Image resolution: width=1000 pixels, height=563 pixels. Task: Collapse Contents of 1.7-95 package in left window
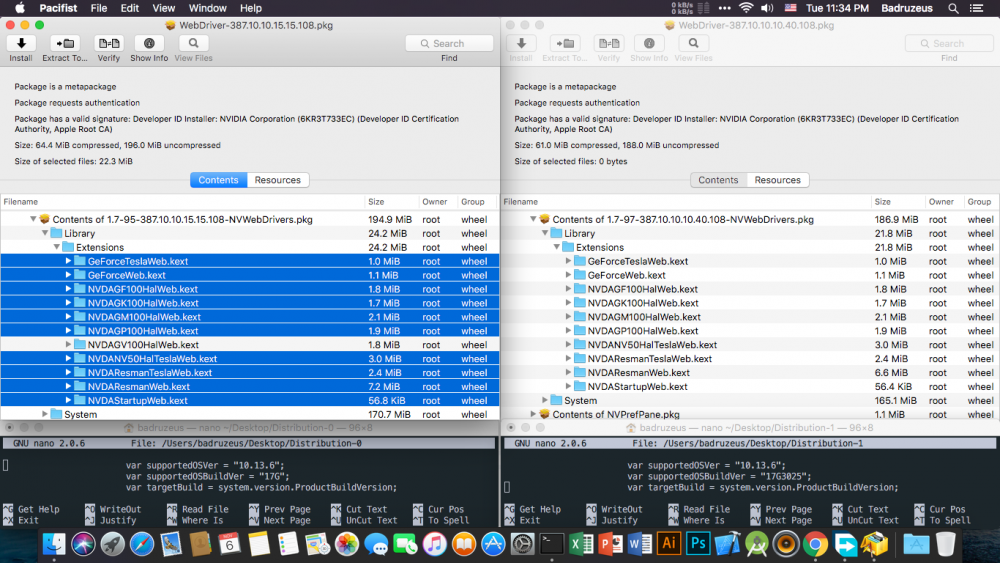(33, 219)
